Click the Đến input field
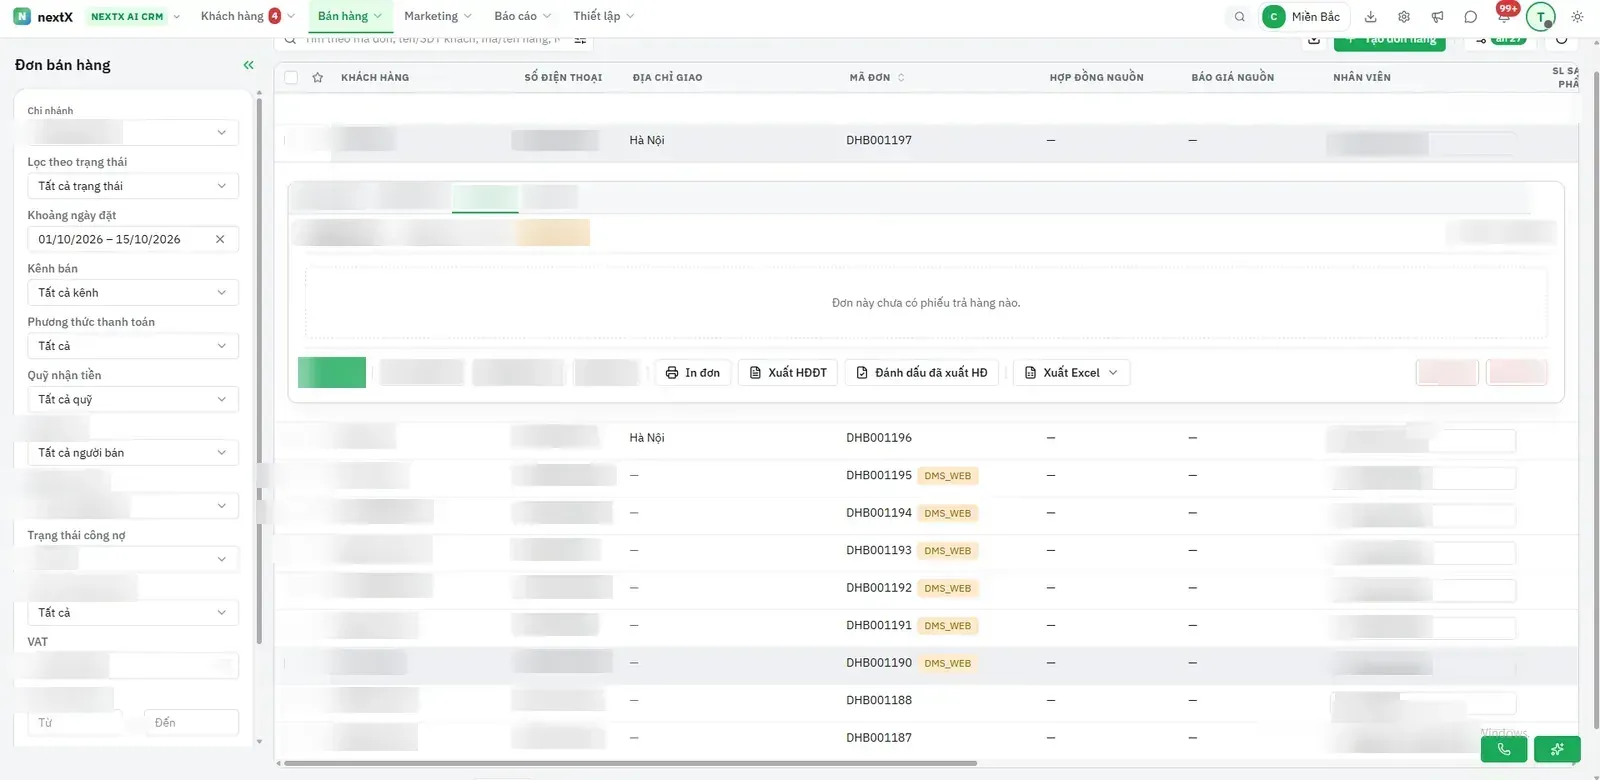Viewport: 1600px width, 780px height. [191, 723]
